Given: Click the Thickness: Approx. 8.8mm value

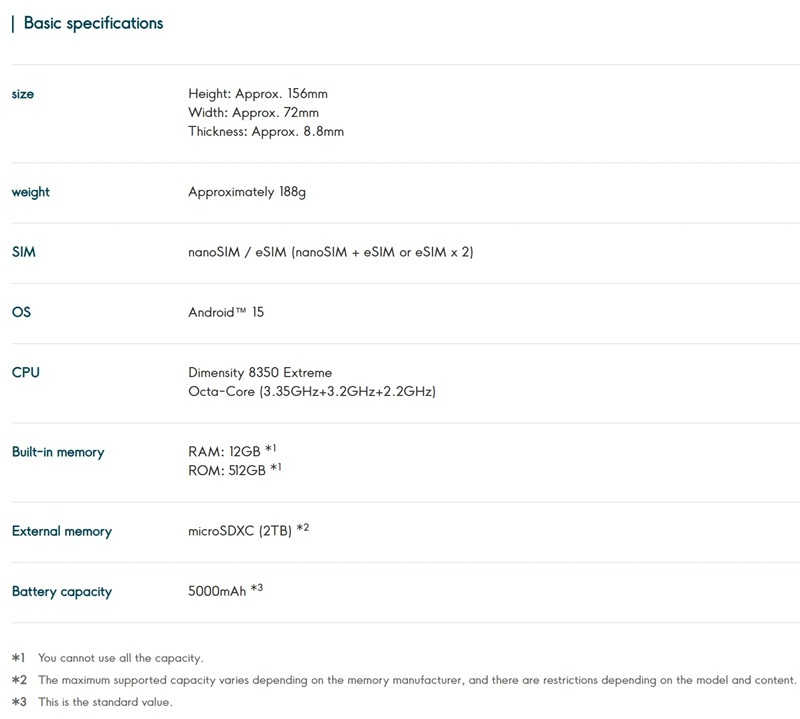Looking at the screenshot, I should [265, 131].
